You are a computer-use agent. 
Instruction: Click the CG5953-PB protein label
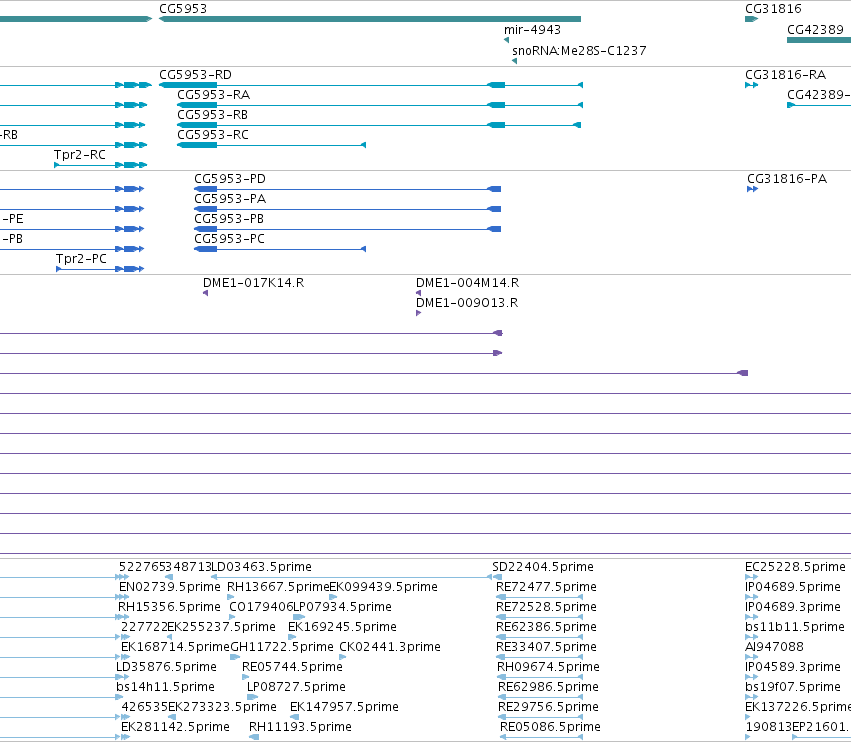229,219
